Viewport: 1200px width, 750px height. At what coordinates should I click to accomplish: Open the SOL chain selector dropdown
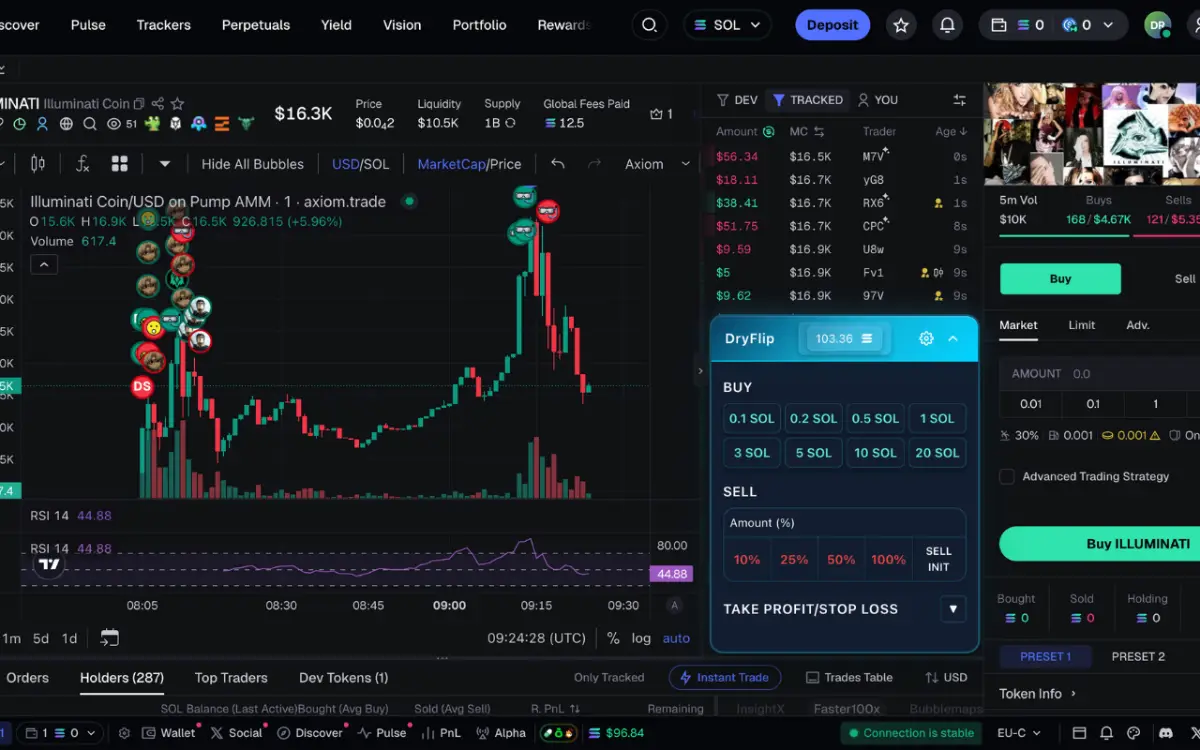point(727,25)
